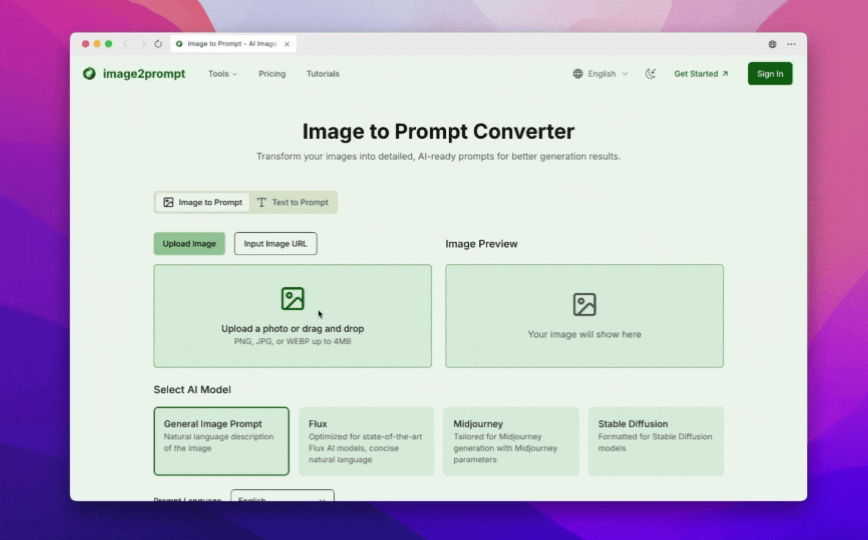The height and width of the screenshot is (540, 868).
Task: Go back using the browser back arrow
Action: (125, 44)
